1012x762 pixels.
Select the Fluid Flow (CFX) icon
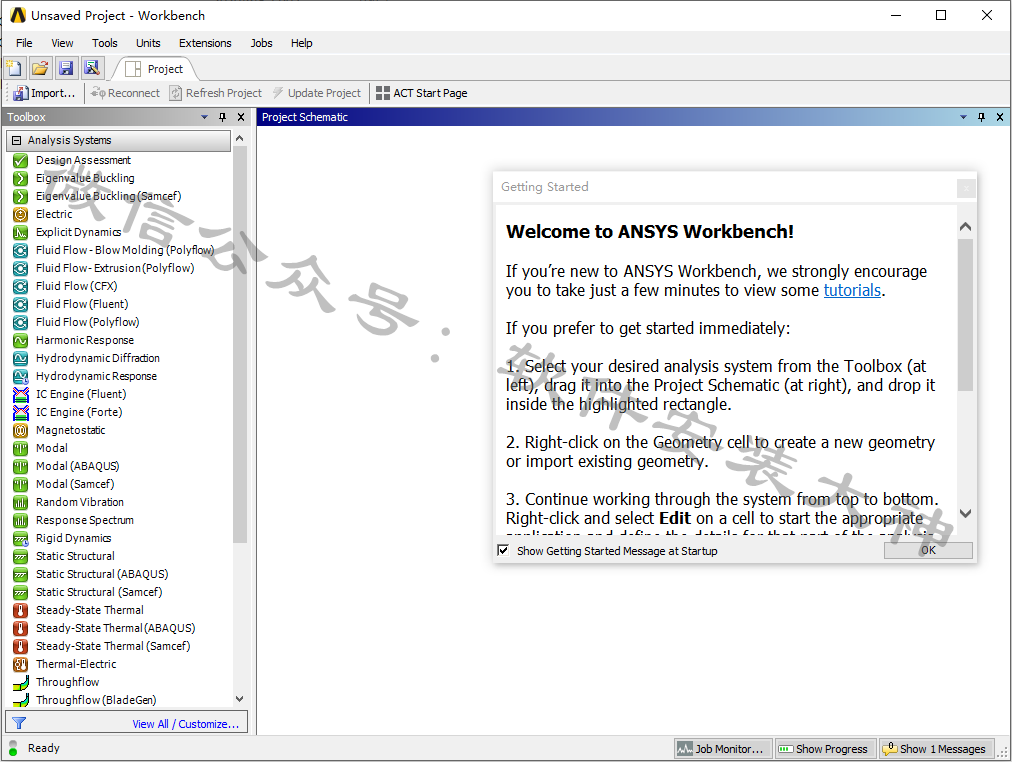click(x=21, y=286)
